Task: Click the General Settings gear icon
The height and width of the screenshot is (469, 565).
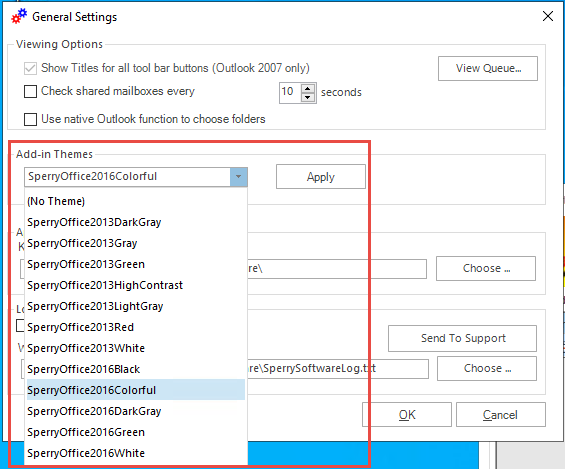Action: pyautogui.click(x=19, y=16)
